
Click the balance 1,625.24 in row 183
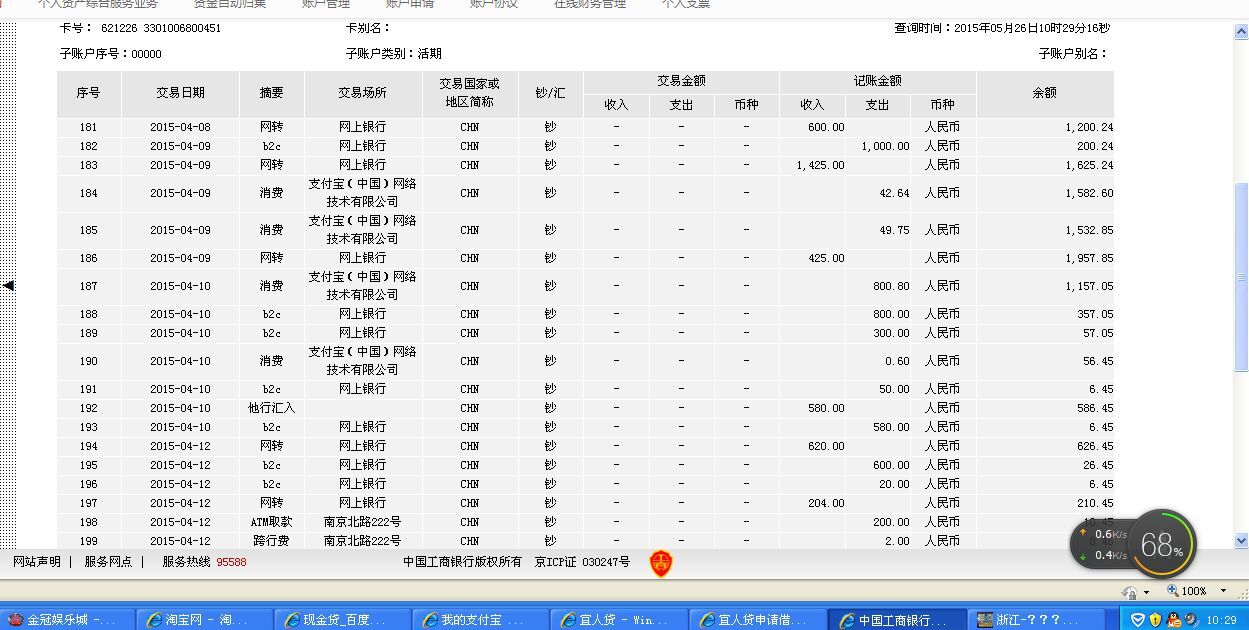1089,165
